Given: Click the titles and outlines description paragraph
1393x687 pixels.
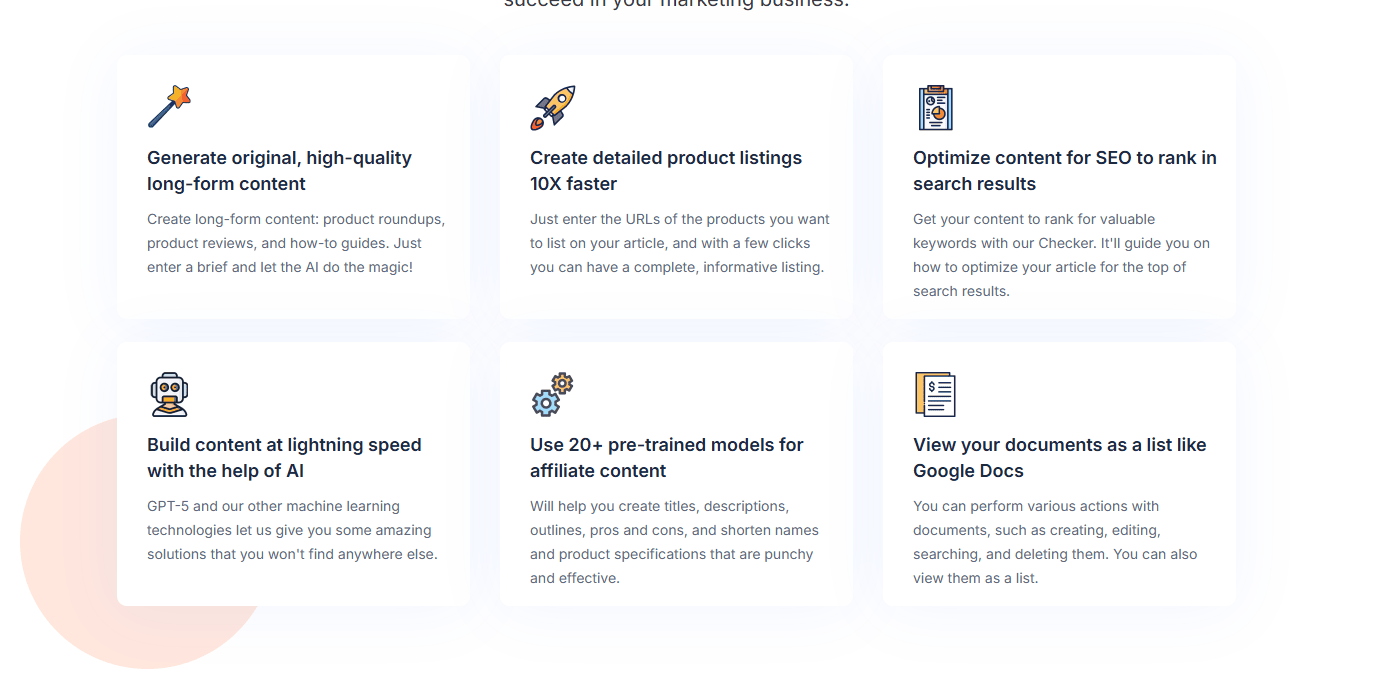Looking at the screenshot, I should point(674,542).
